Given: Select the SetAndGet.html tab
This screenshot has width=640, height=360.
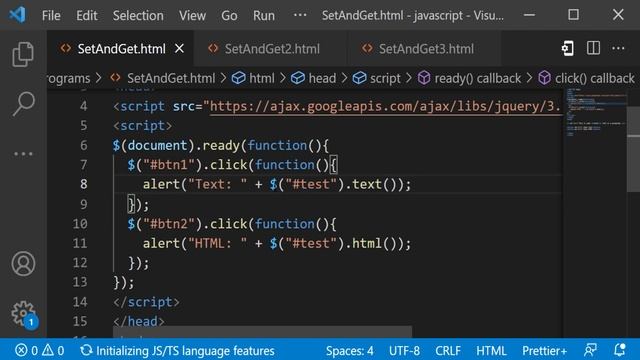Looking at the screenshot, I should click(x=120, y=49).
